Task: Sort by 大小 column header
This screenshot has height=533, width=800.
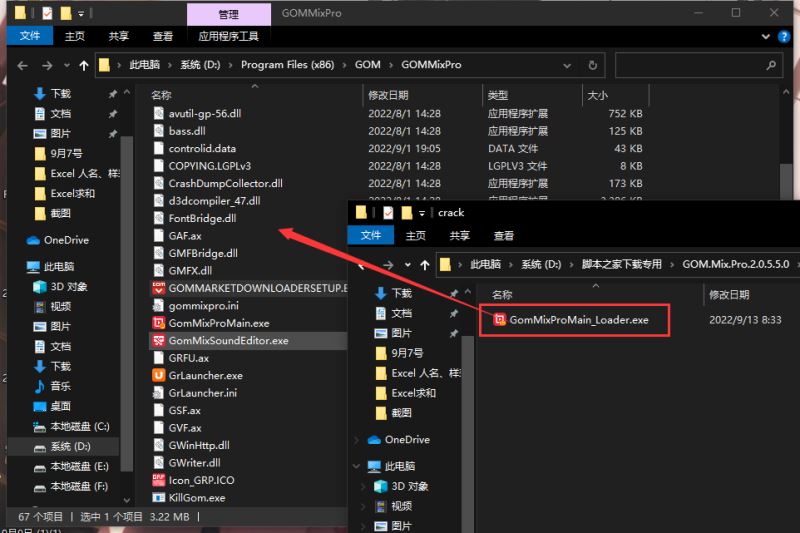Action: click(615, 95)
